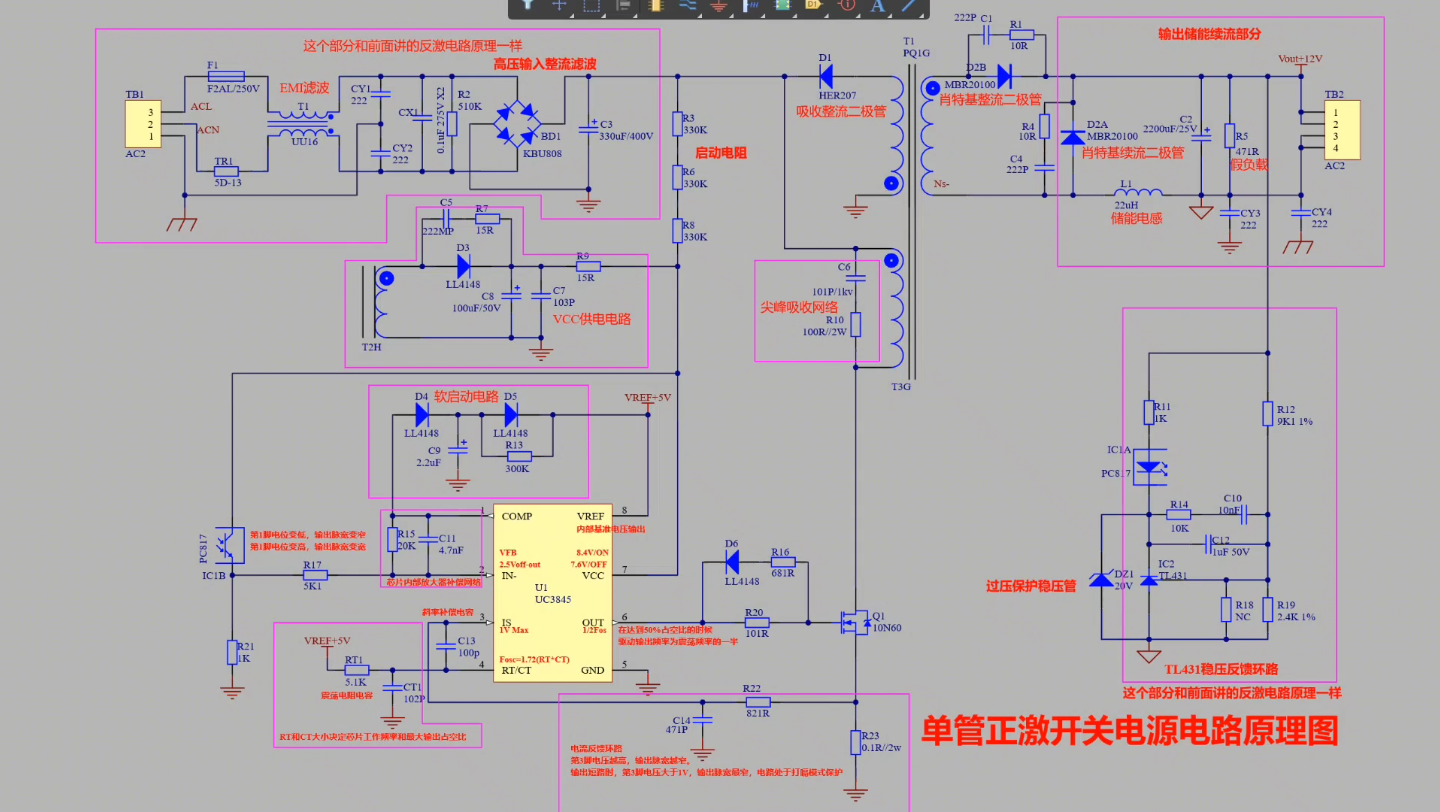Click the Vout+12V net label
The image size is (1440, 812).
tap(1300, 58)
